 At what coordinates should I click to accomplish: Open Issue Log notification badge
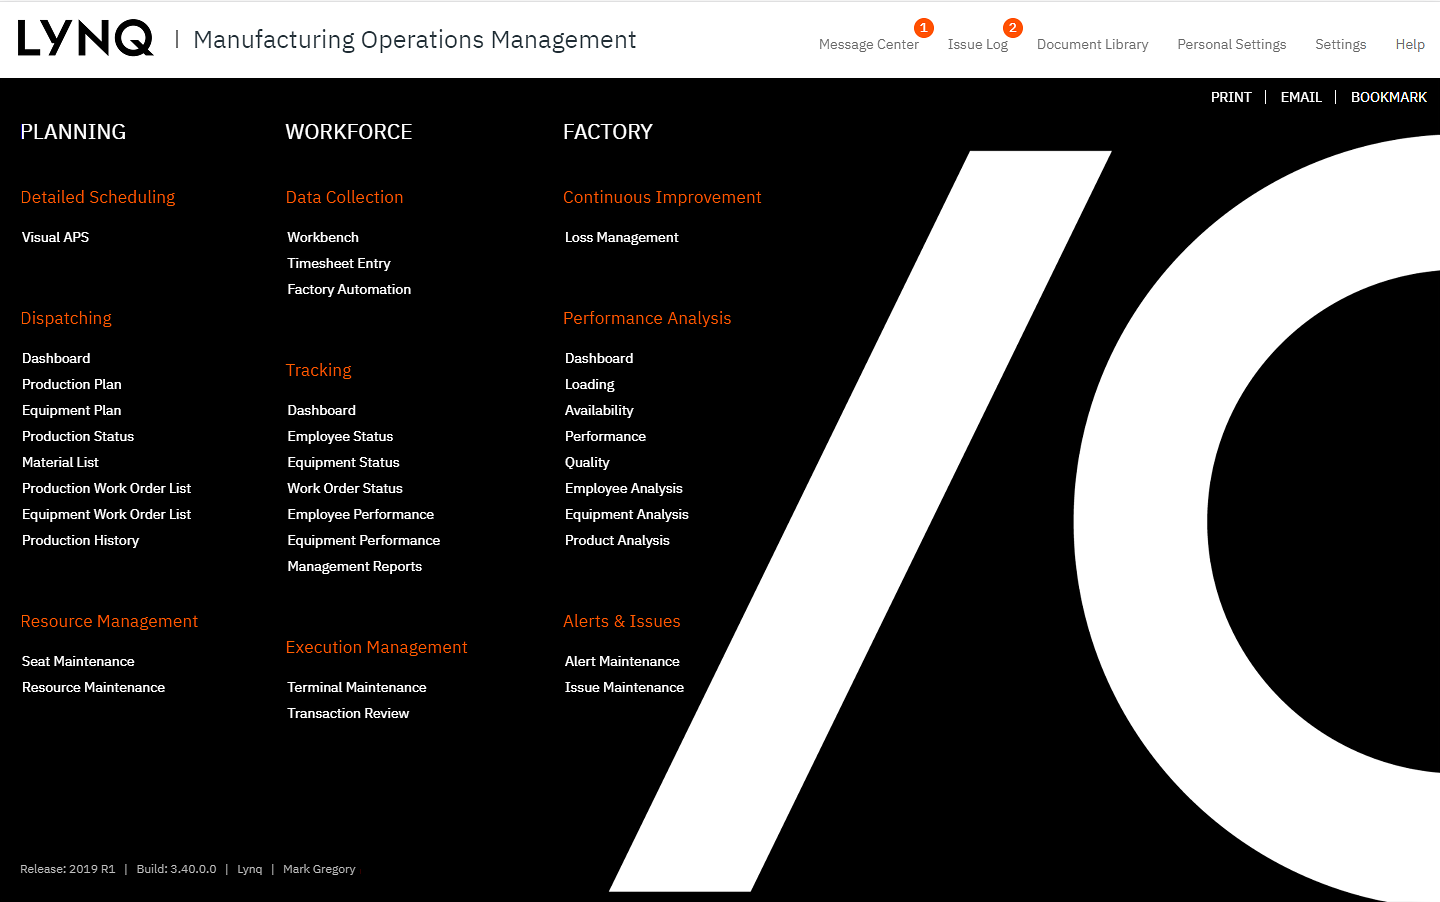(1013, 28)
